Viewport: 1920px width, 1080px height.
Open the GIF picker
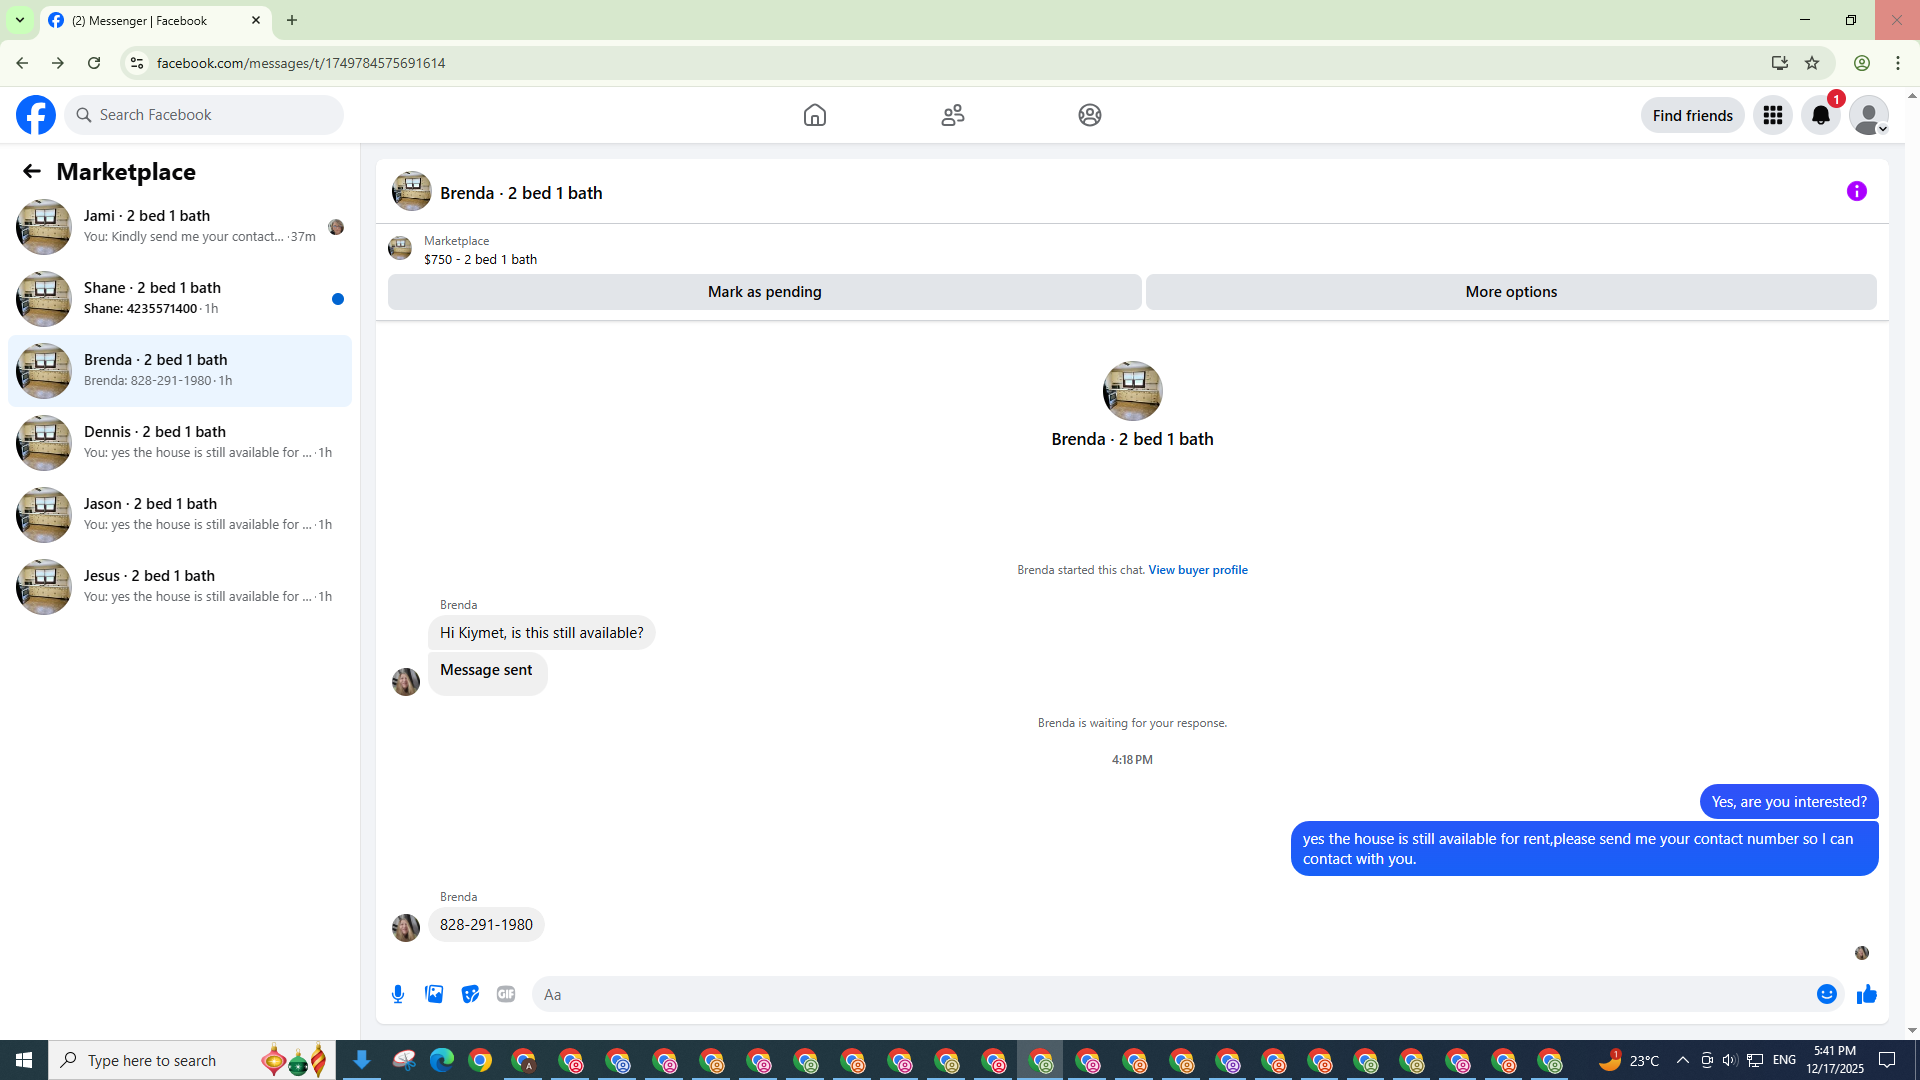point(506,994)
